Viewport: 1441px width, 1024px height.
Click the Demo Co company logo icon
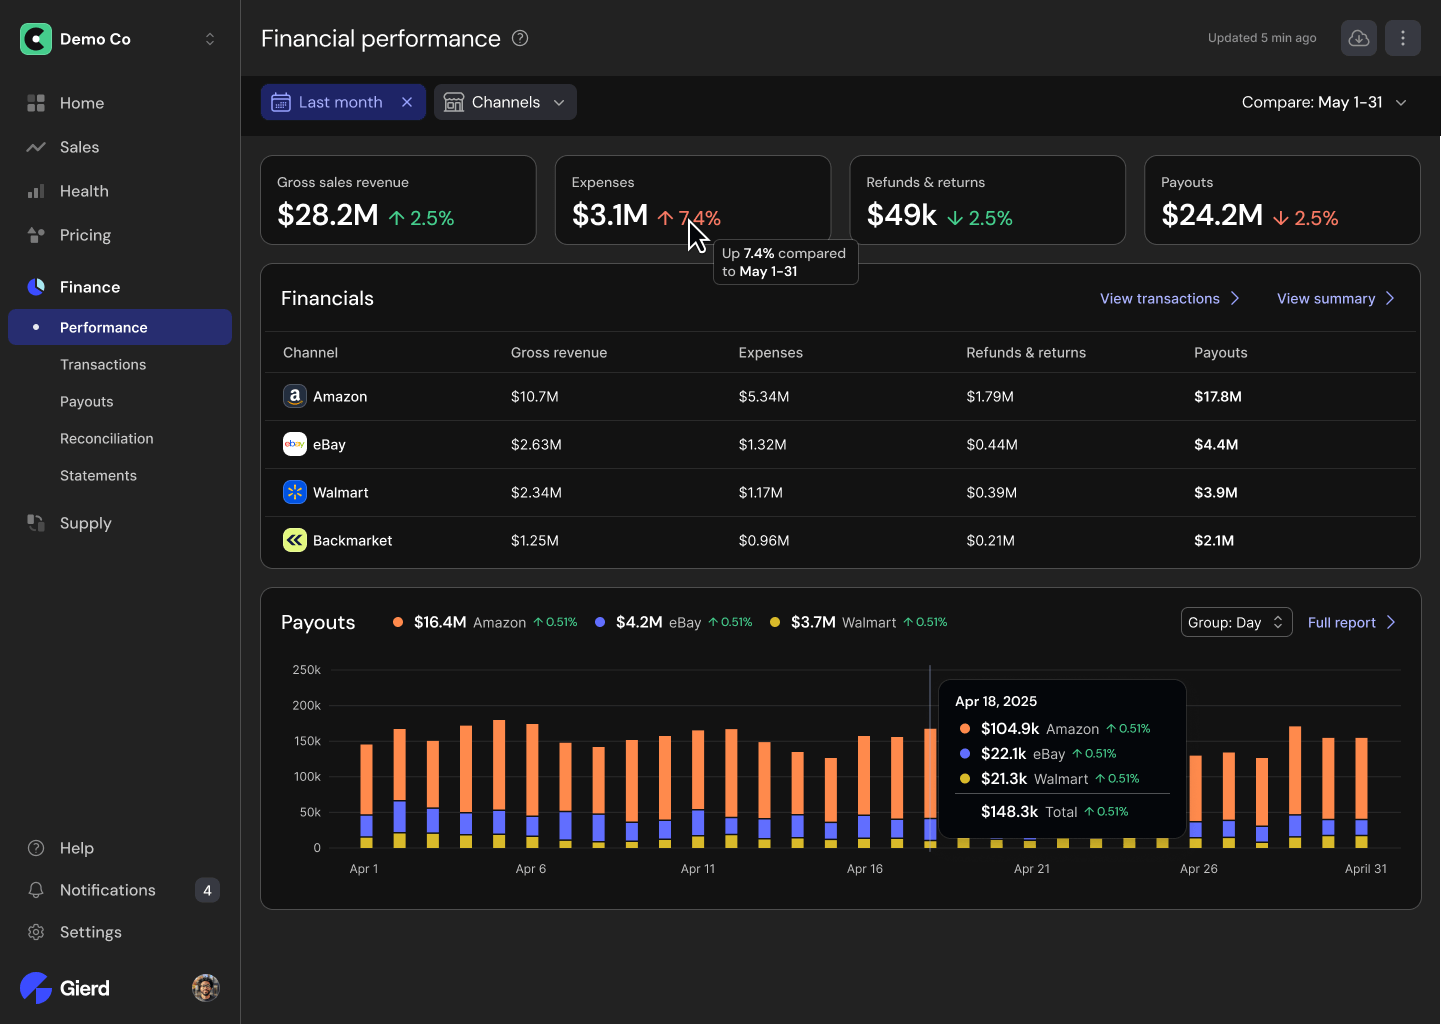[x=35, y=38]
